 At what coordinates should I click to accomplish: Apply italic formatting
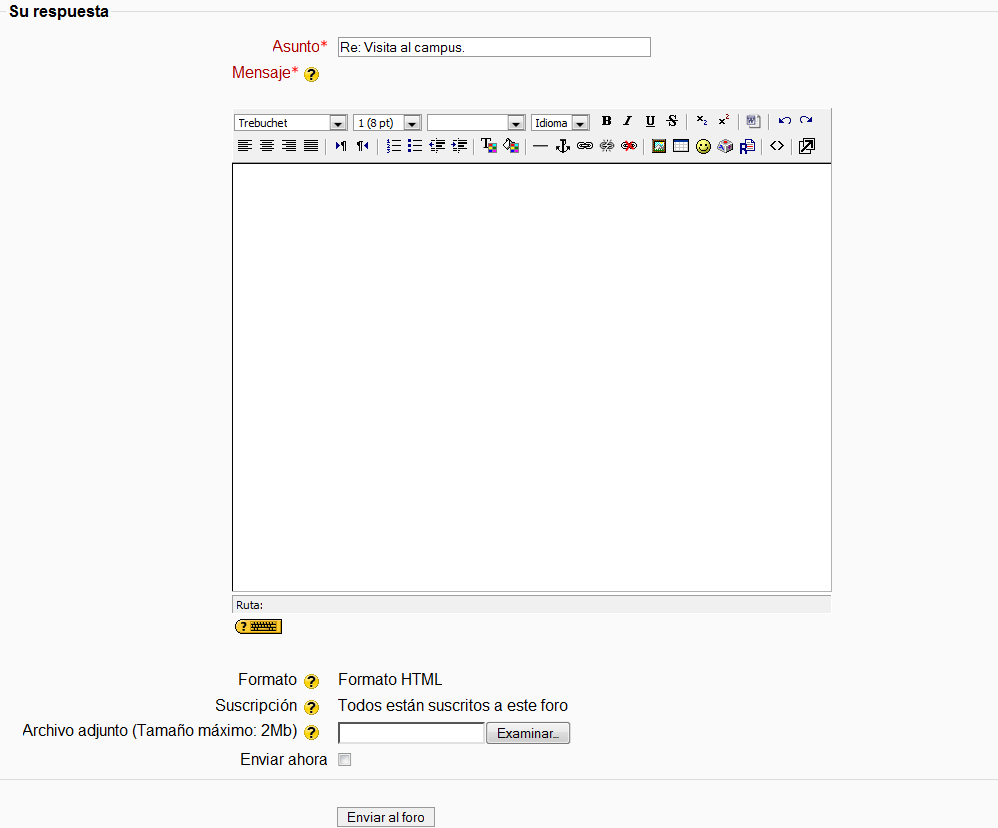pyautogui.click(x=628, y=121)
